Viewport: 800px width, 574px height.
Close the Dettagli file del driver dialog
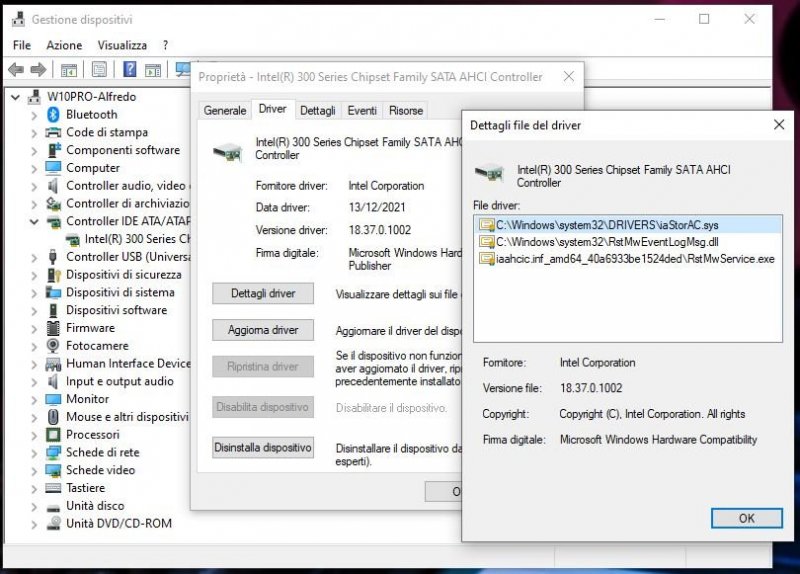coord(779,125)
